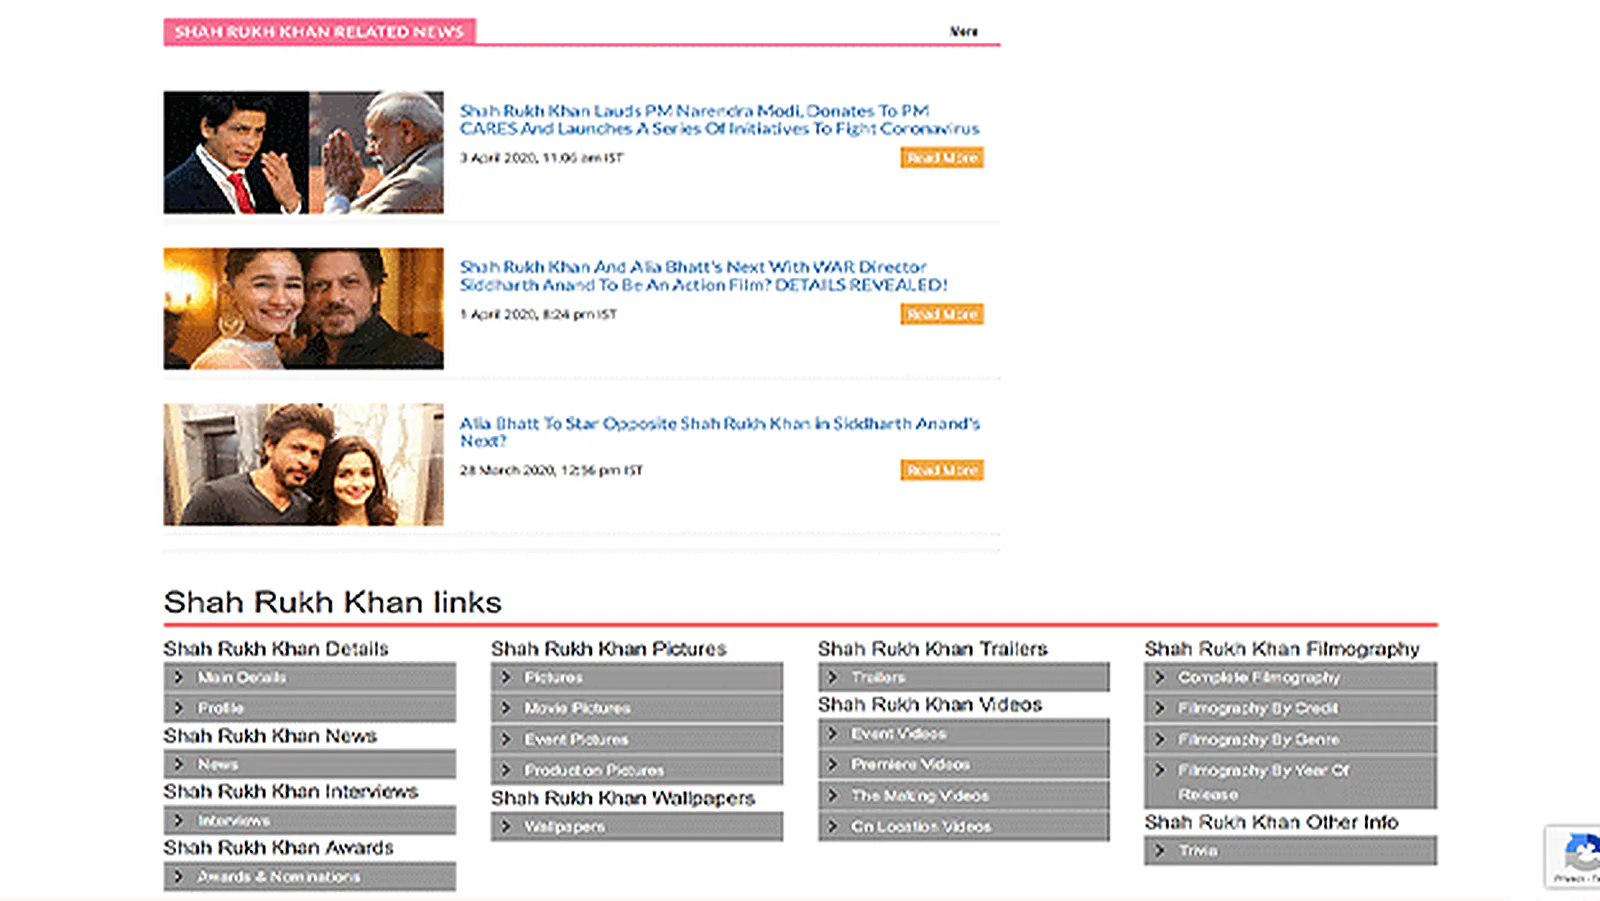Open Complete Filmography
This screenshot has width=1600, height=901.
pyautogui.click(x=1291, y=677)
